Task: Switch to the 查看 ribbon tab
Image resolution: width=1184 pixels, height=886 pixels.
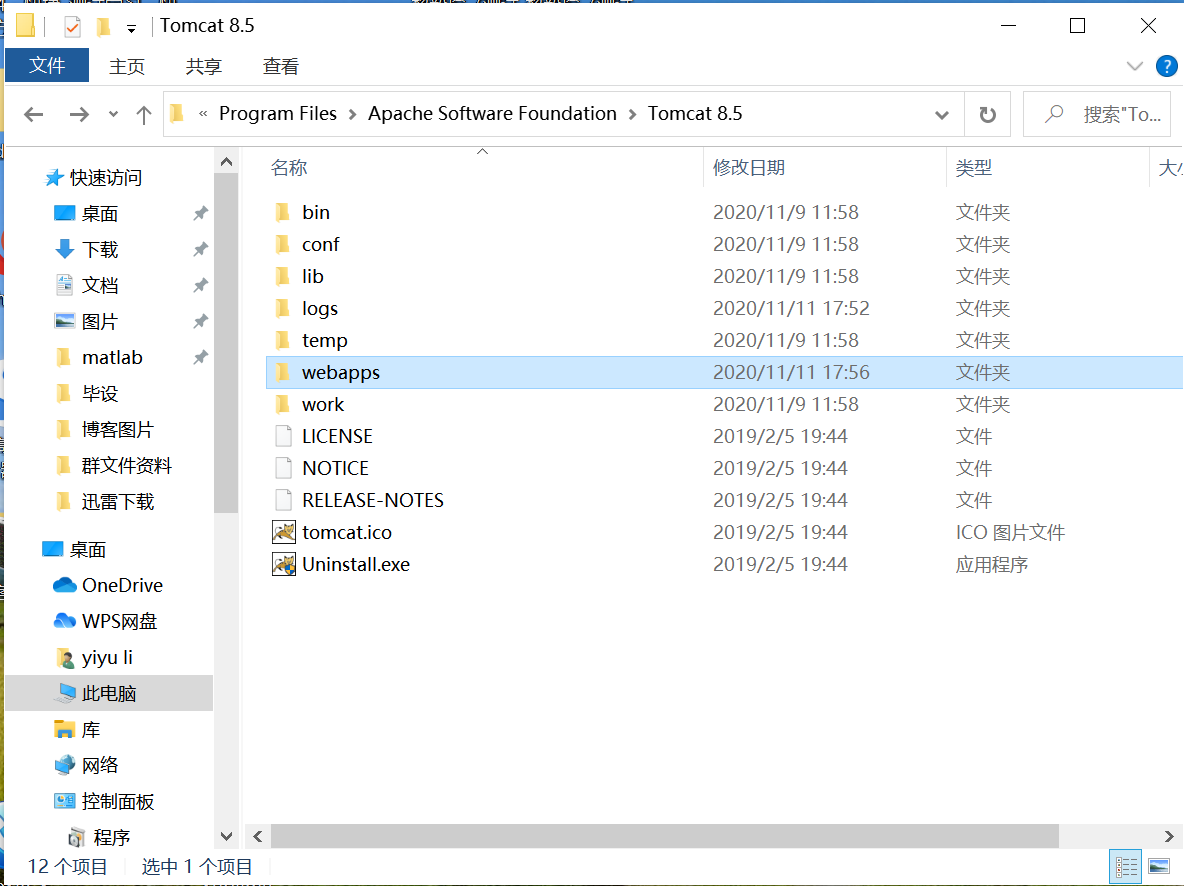Action: click(280, 66)
